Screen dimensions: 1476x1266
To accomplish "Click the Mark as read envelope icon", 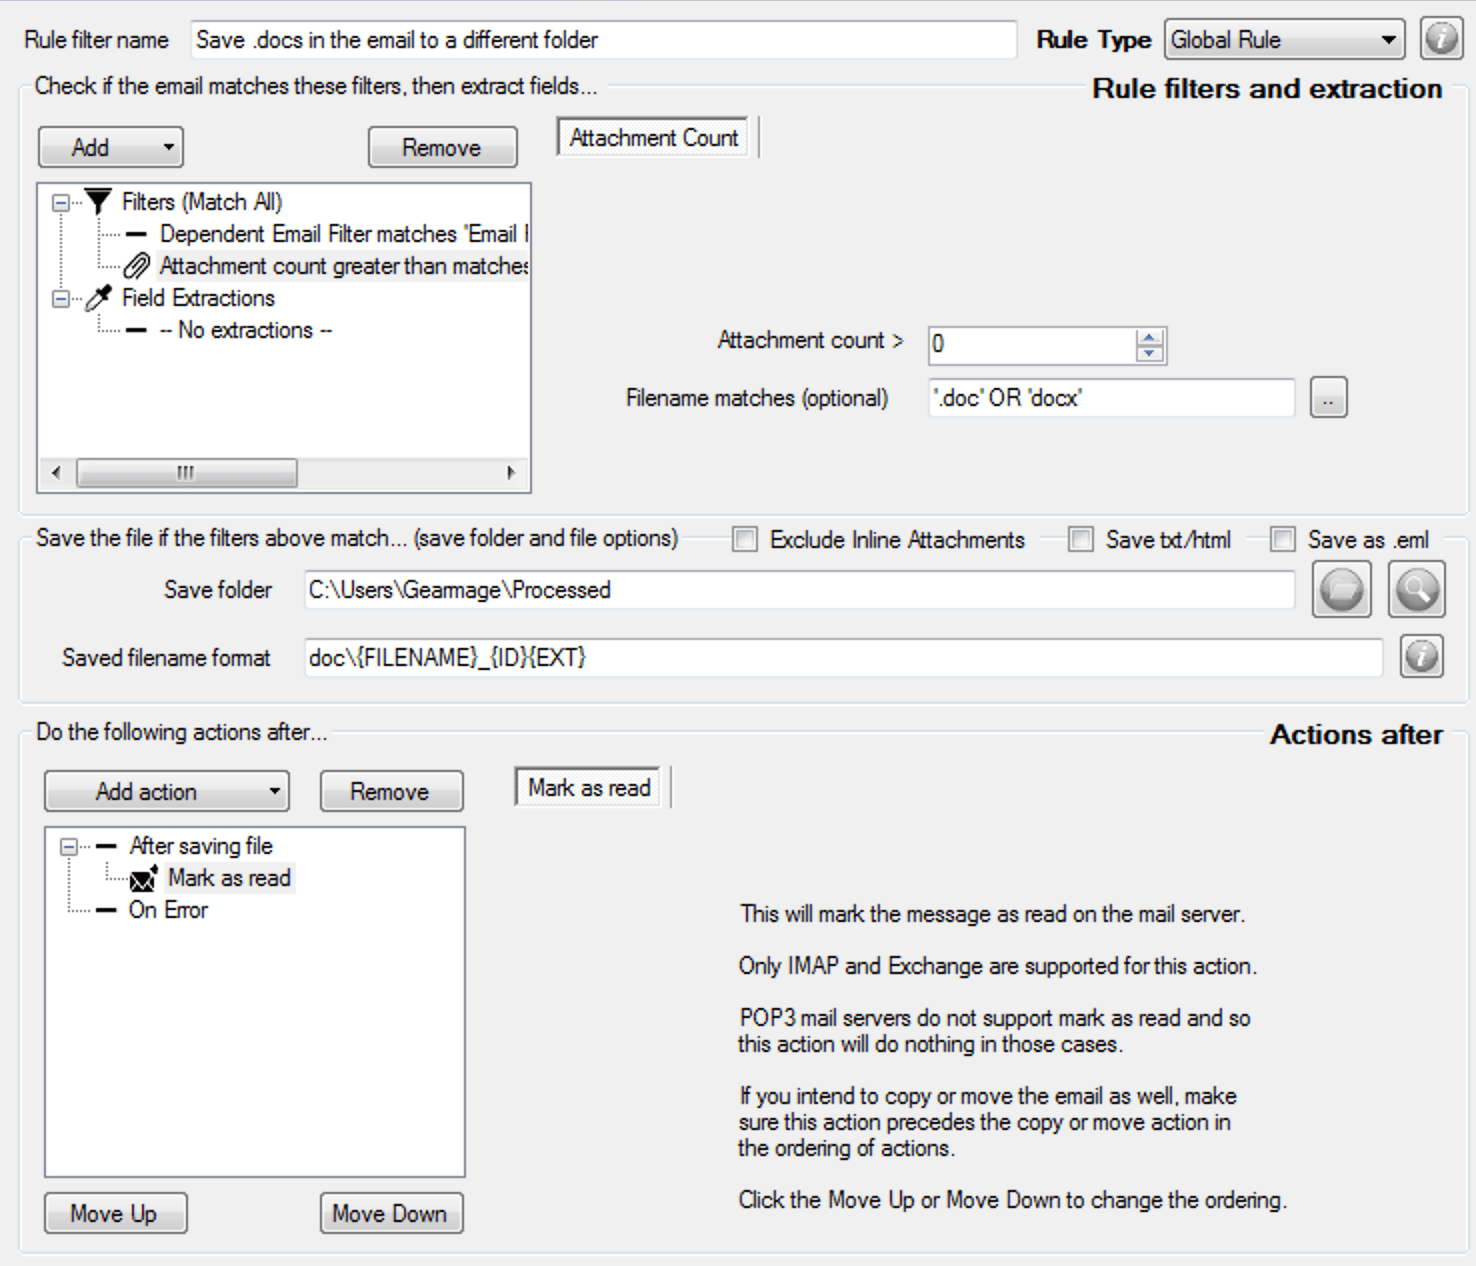I will [x=143, y=879].
